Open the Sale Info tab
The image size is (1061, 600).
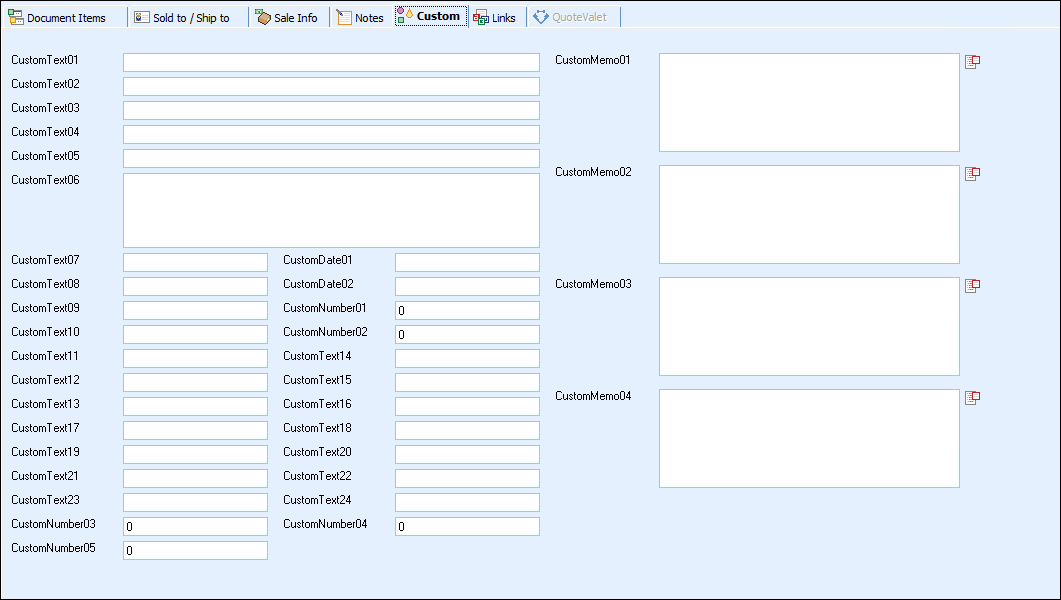(x=287, y=18)
